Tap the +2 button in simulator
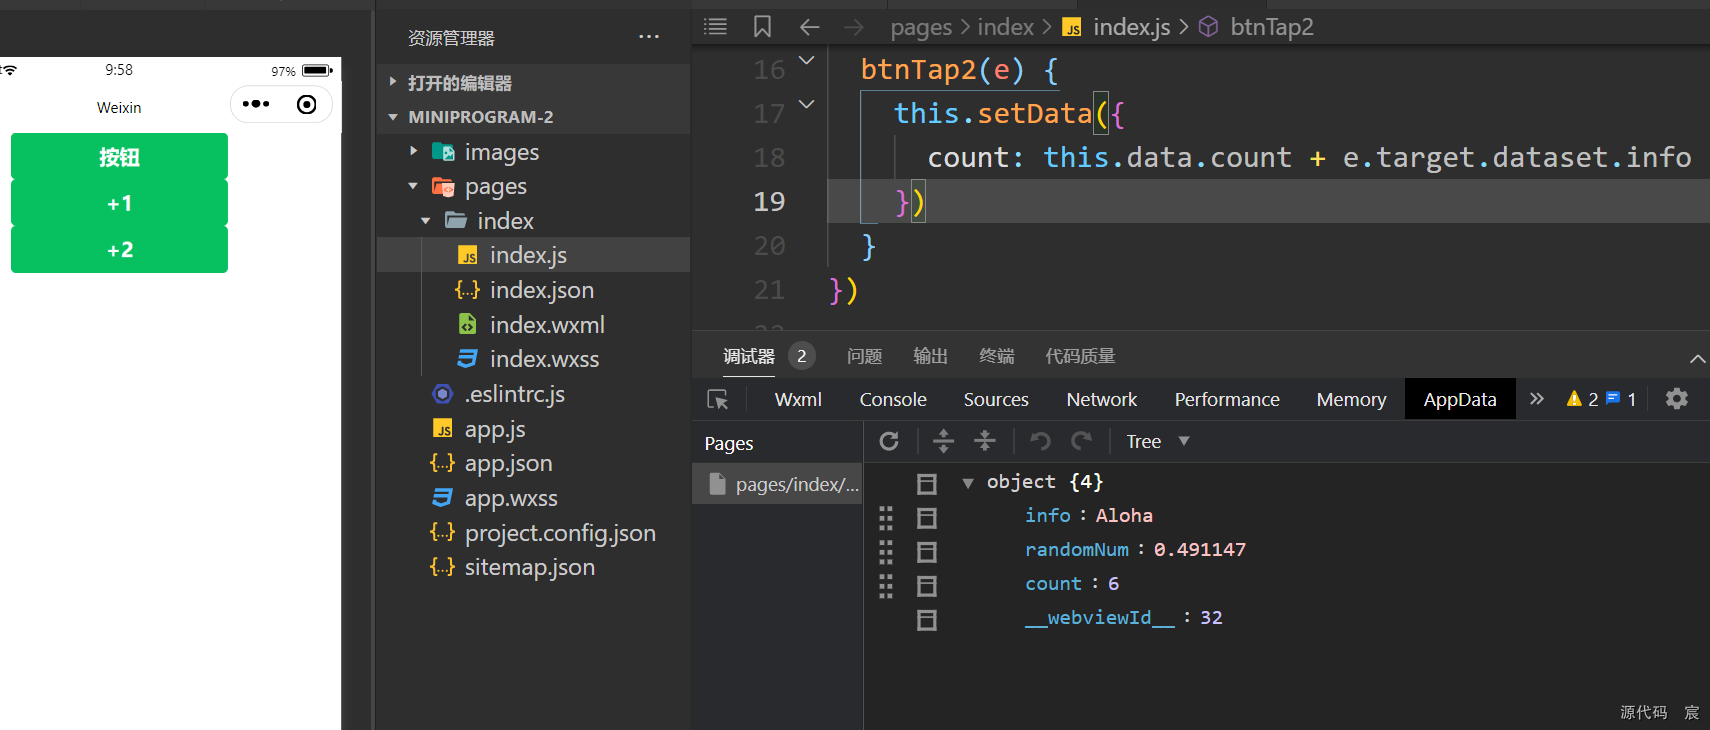The width and height of the screenshot is (1710, 730). pos(119,249)
